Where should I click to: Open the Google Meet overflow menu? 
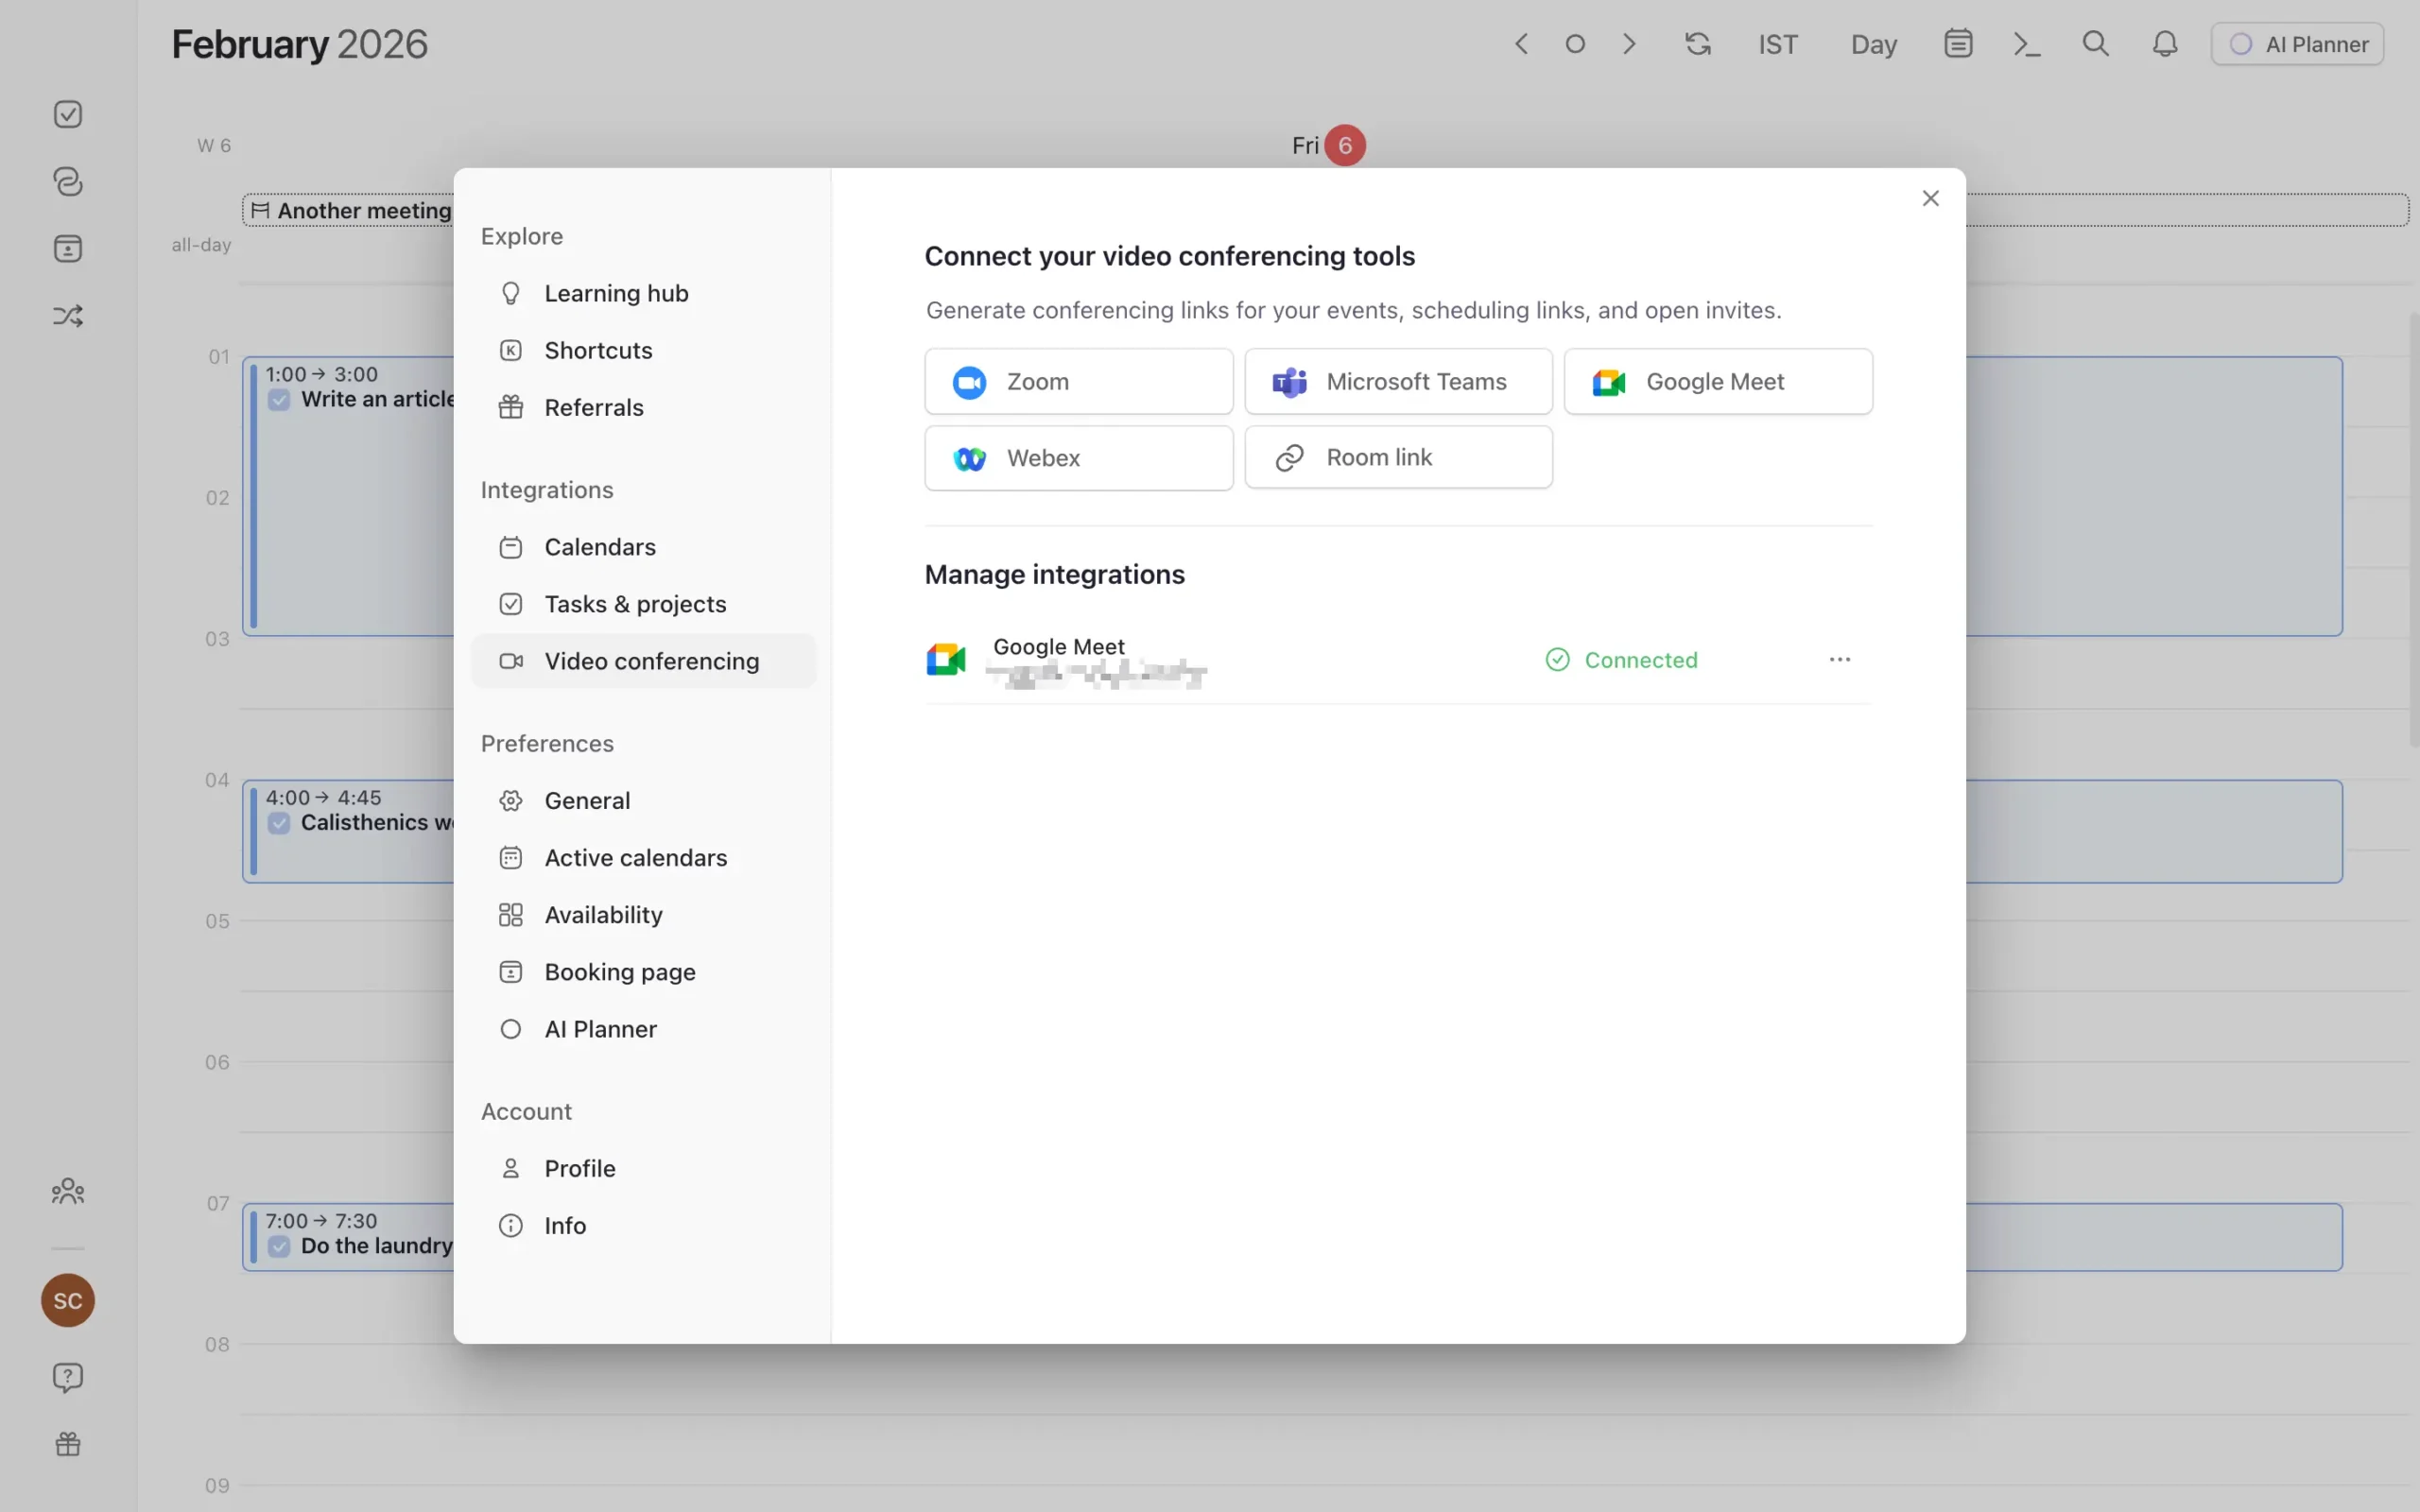click(1840, 659)
